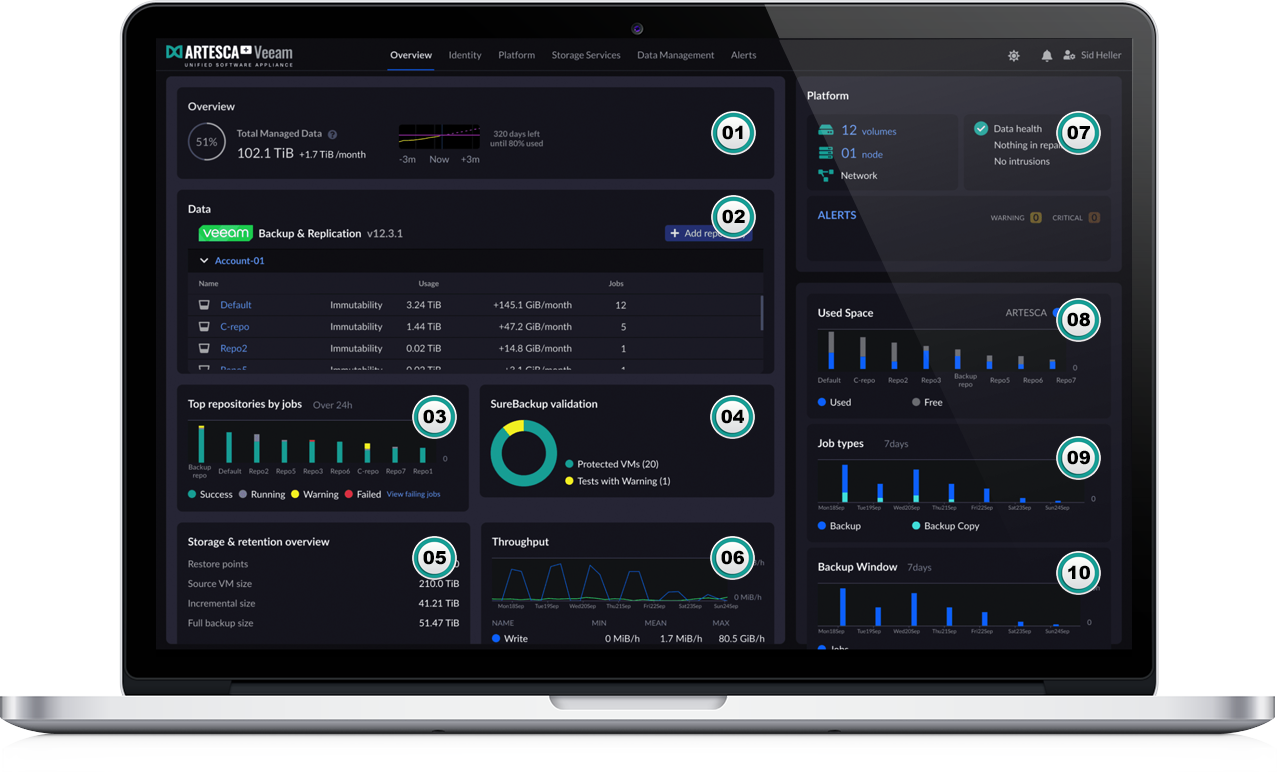Click '80.5 GiB/h' max write value
Image resolution: width=1277 pixels, height=772 pixels.
tap(741, 639)
